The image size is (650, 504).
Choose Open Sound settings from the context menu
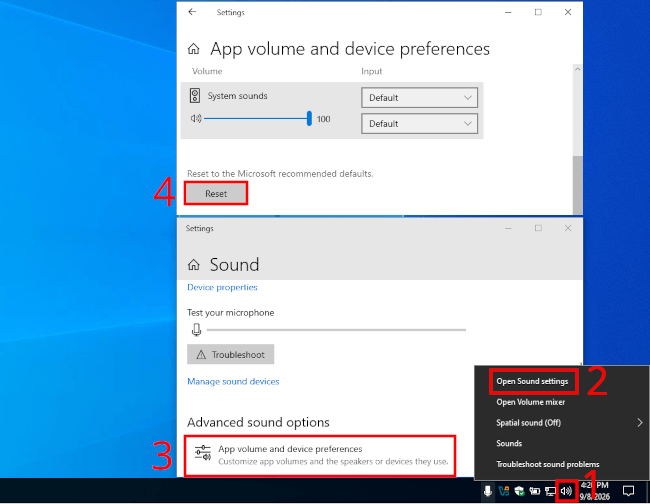tap(532, 381)
